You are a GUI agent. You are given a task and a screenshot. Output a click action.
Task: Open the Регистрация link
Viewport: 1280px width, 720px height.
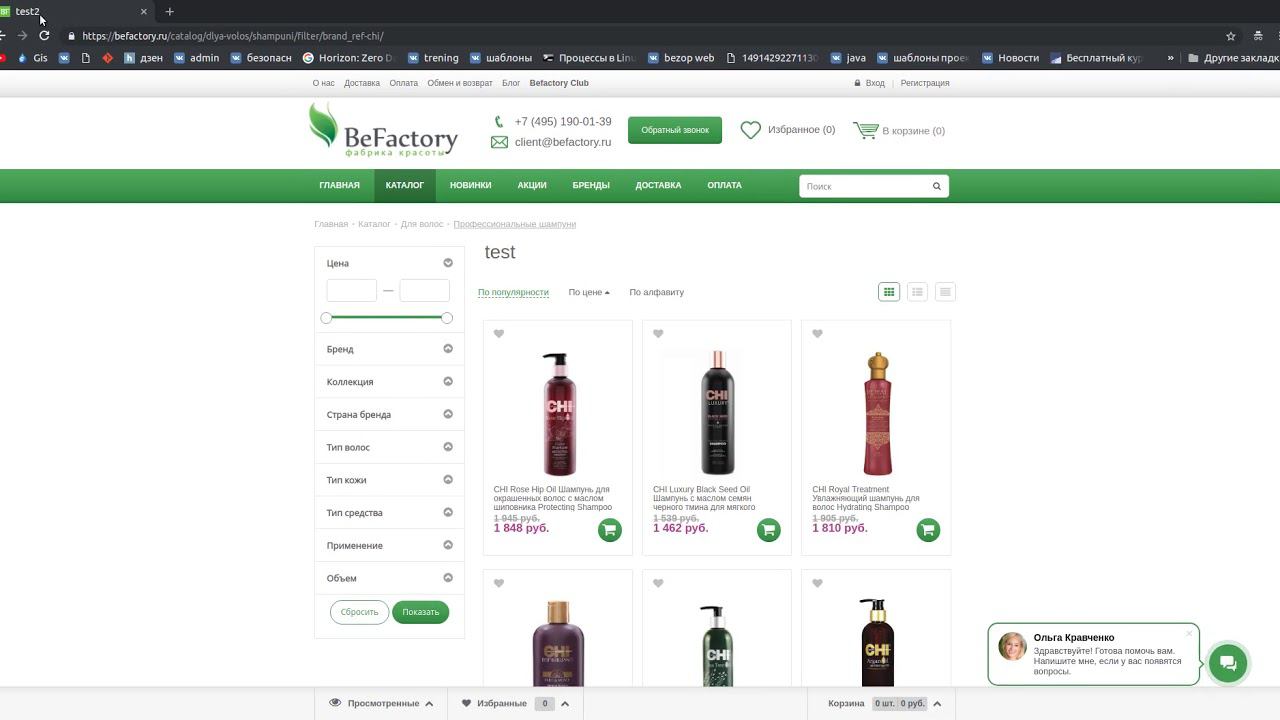[x=925, y=83]
